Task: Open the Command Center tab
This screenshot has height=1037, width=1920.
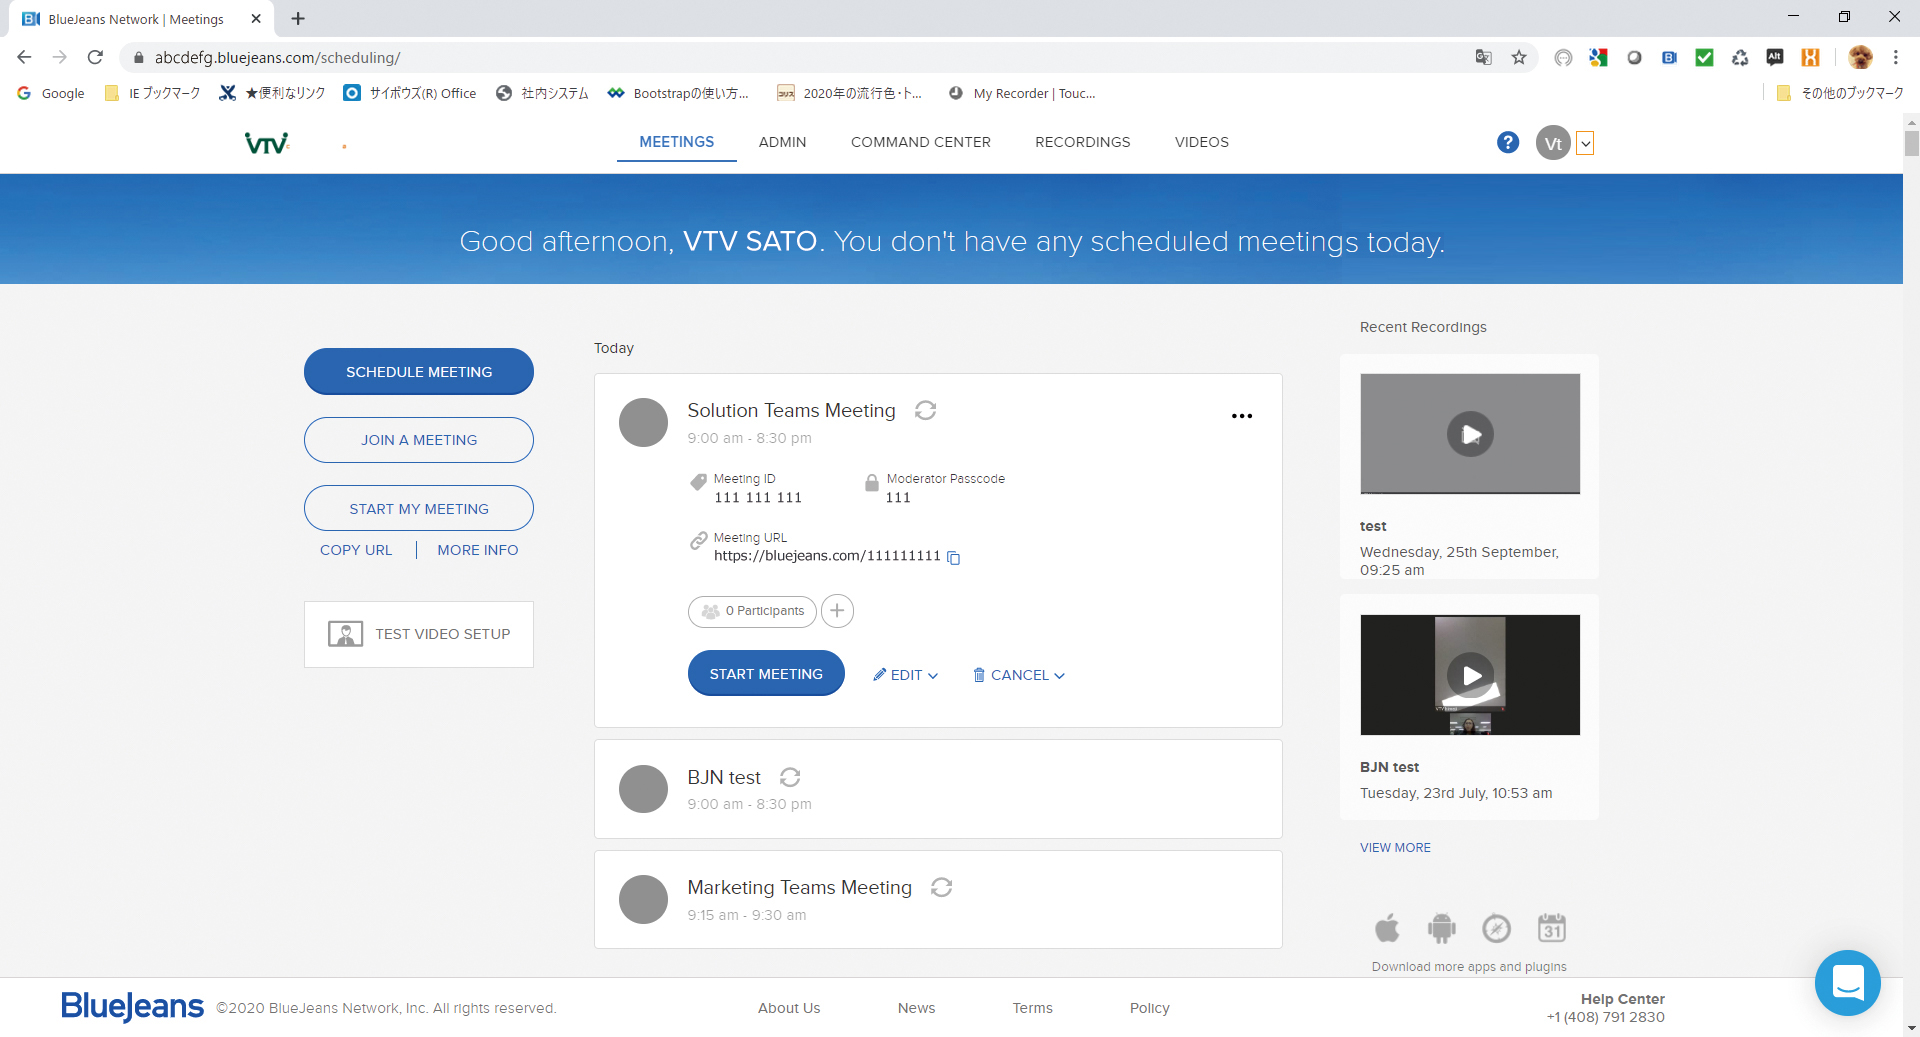Action: 921,142
